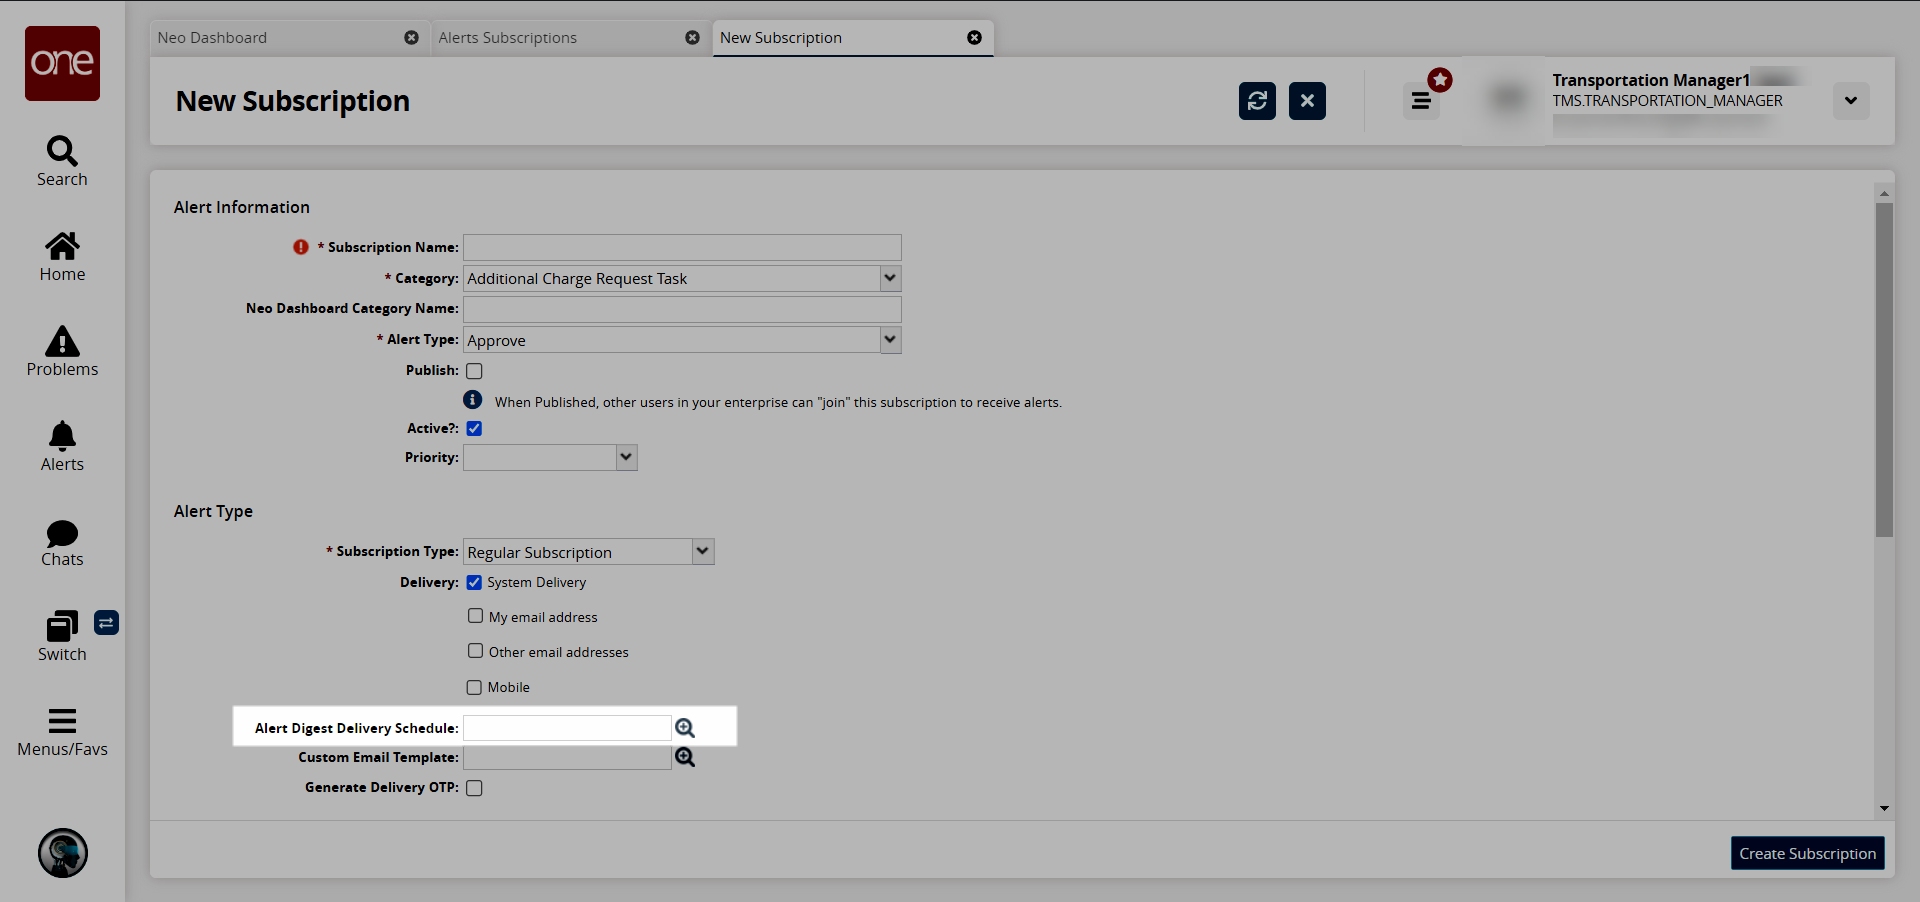Open the Search icon in sidebar
The image size is (1920, 902).
62,151
